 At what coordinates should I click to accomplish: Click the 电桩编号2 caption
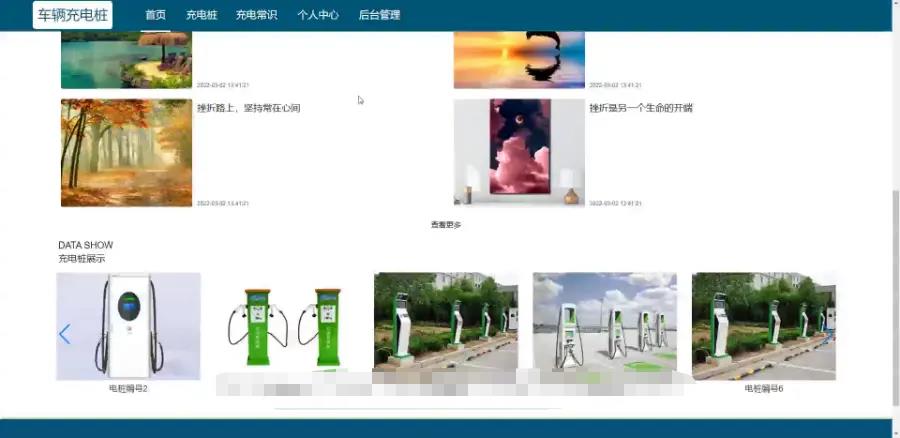[x=129, y=389]
